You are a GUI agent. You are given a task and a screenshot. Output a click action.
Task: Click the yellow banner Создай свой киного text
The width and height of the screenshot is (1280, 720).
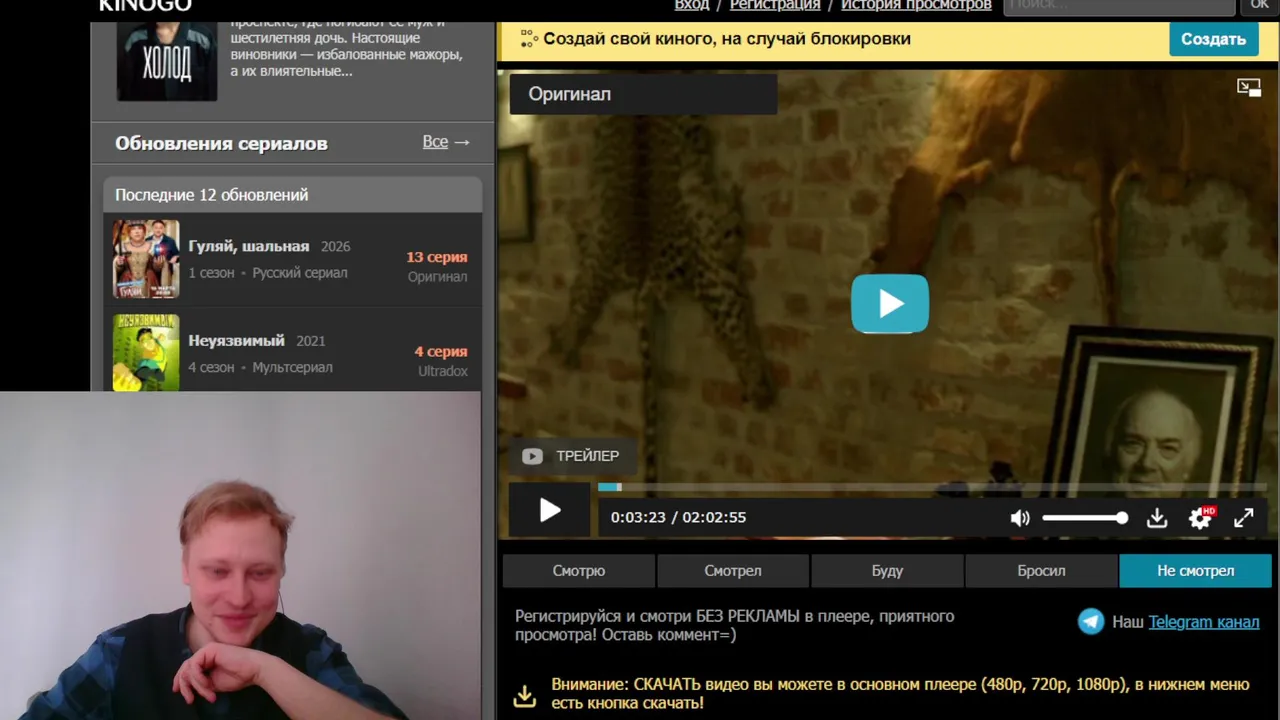point(727,39)
